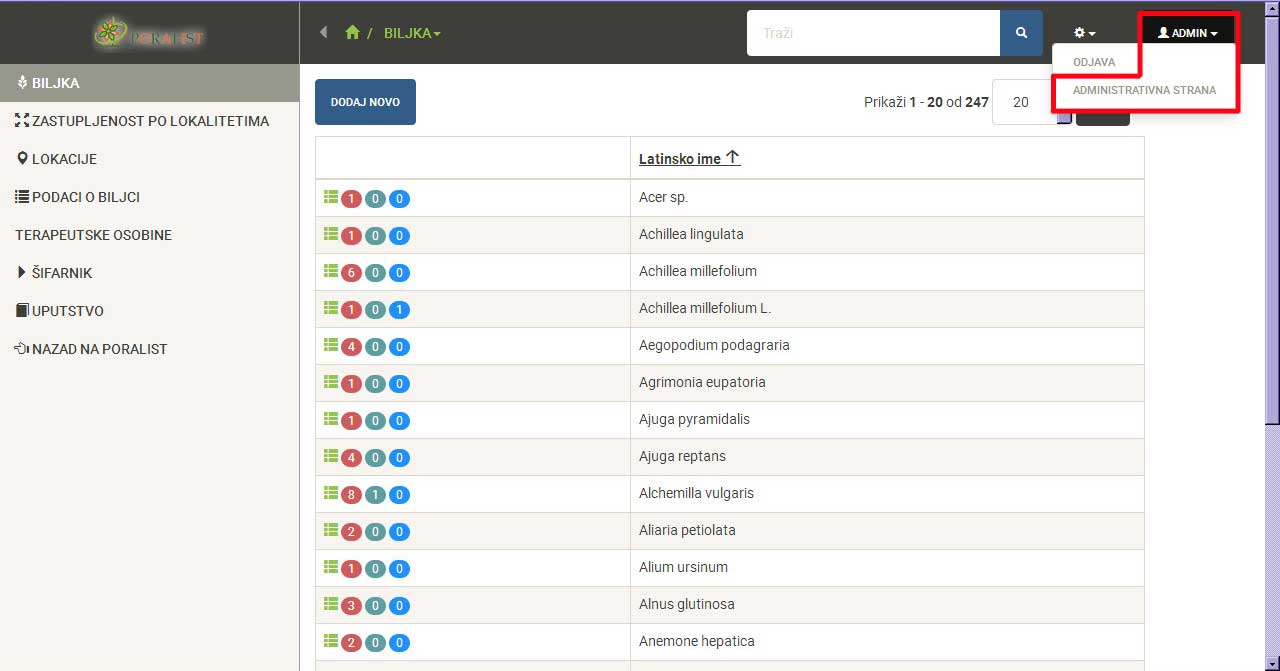Click red badge 8 for Alchemilla vulgaris
The width and height of the screenshot is (1280, 671).
[x=351, y=495]
